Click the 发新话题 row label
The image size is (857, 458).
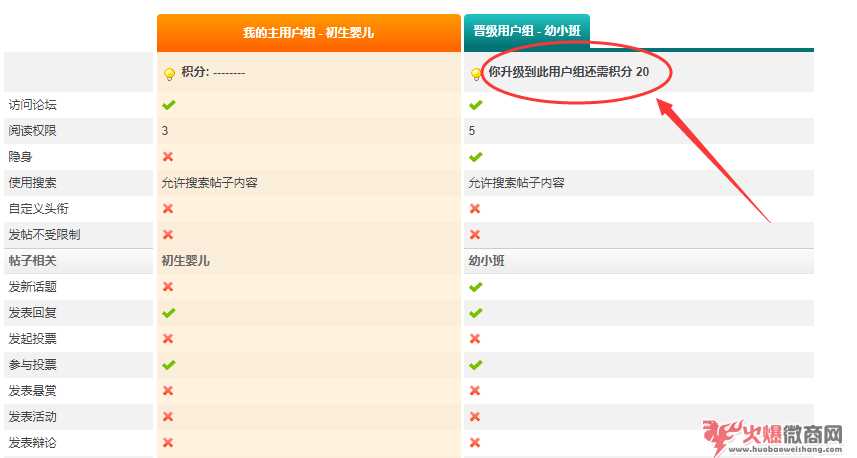pyautogui.click(x=32, y=287)
